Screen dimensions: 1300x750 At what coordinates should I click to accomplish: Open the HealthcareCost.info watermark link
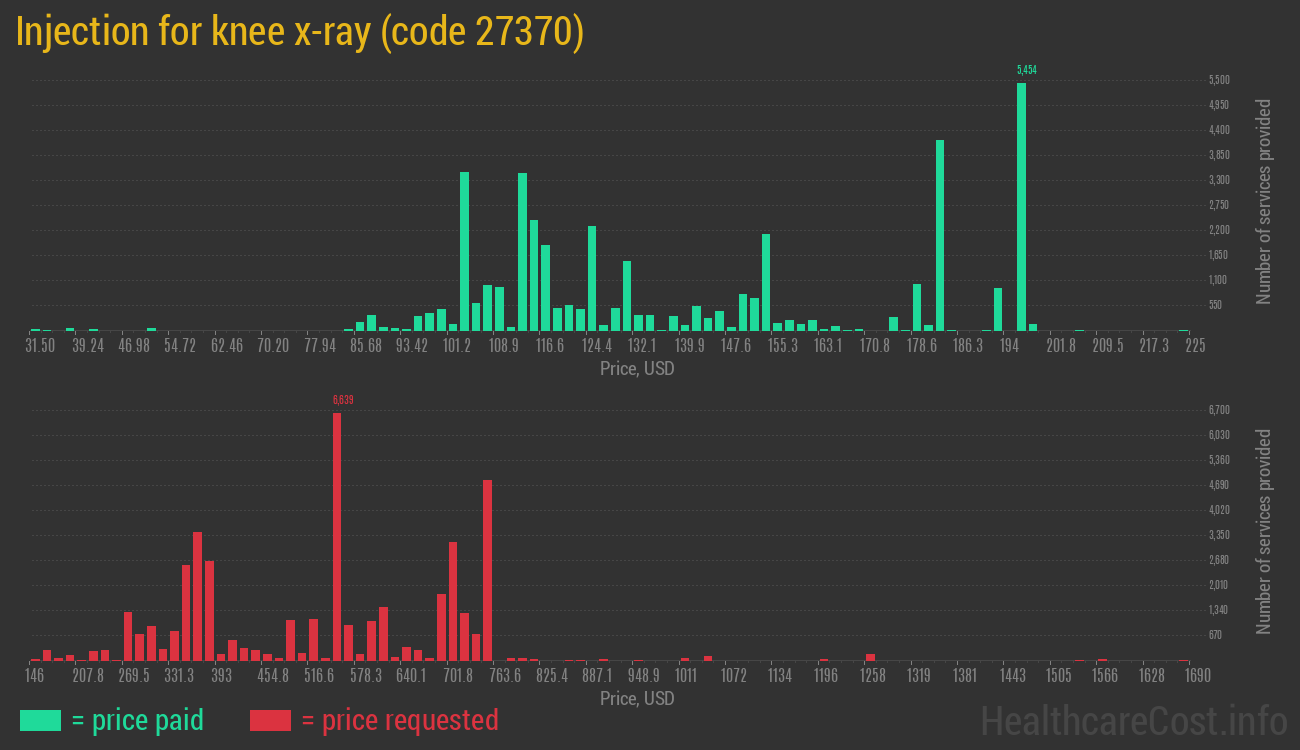tap(1133, 720)
